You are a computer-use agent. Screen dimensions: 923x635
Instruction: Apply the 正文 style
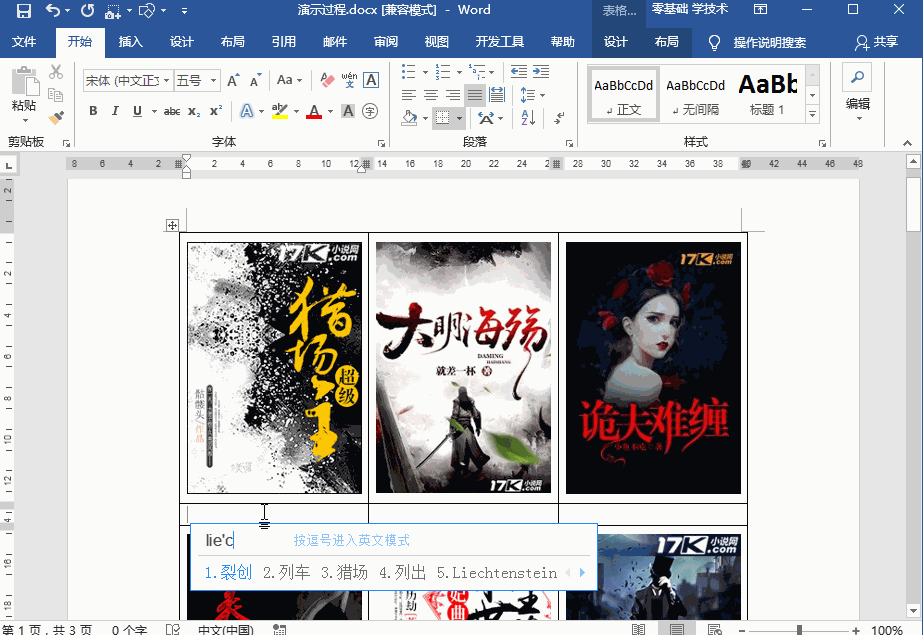pyautogui.click(x=623, y=94)
